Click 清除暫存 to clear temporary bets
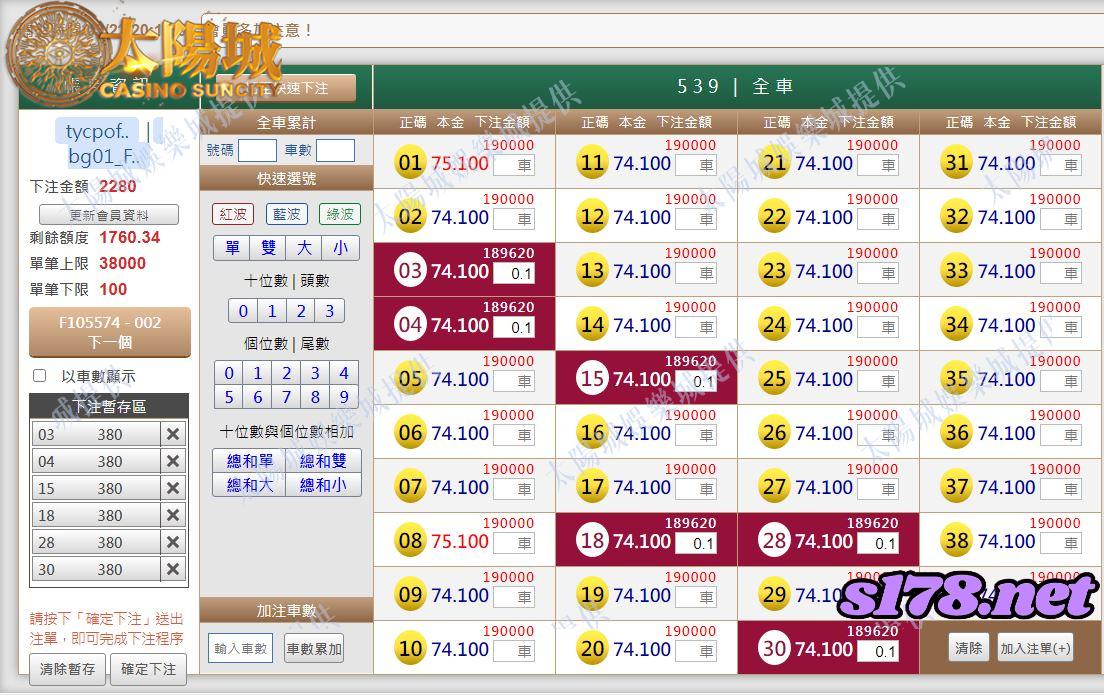1104x695 pixels. click(x=68, y=669)
